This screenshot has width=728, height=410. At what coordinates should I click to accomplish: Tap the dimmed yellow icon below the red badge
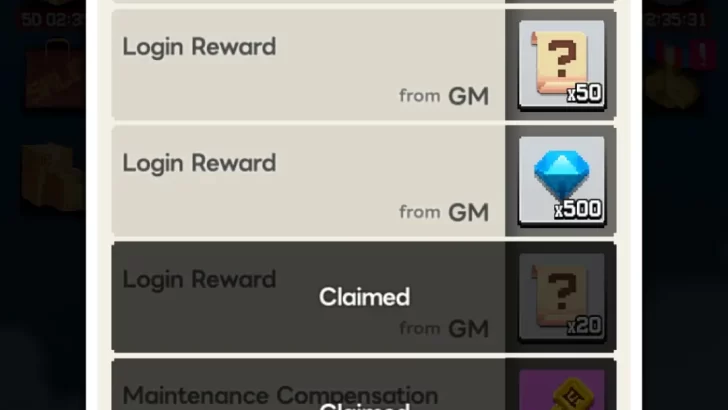click(672, 88)
